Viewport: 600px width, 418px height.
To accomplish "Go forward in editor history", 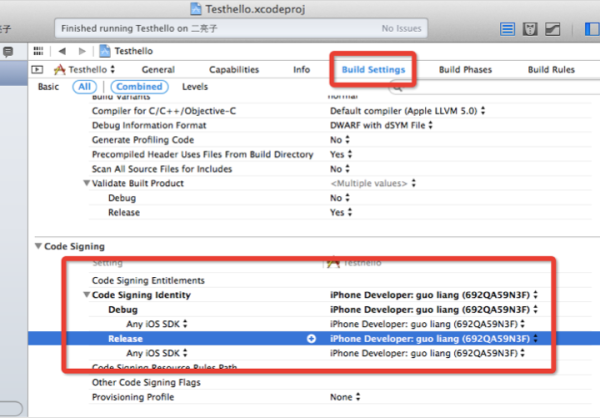I will 82,51.
